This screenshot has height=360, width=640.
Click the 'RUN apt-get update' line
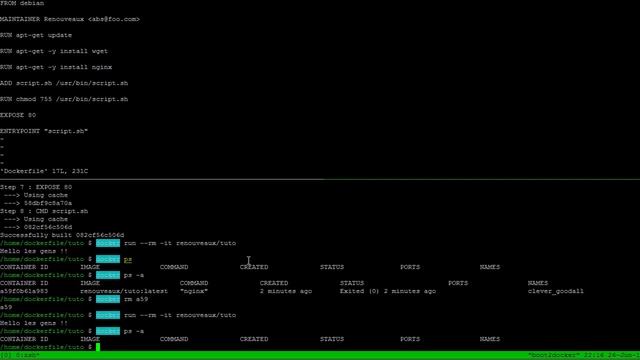point(36,35)
